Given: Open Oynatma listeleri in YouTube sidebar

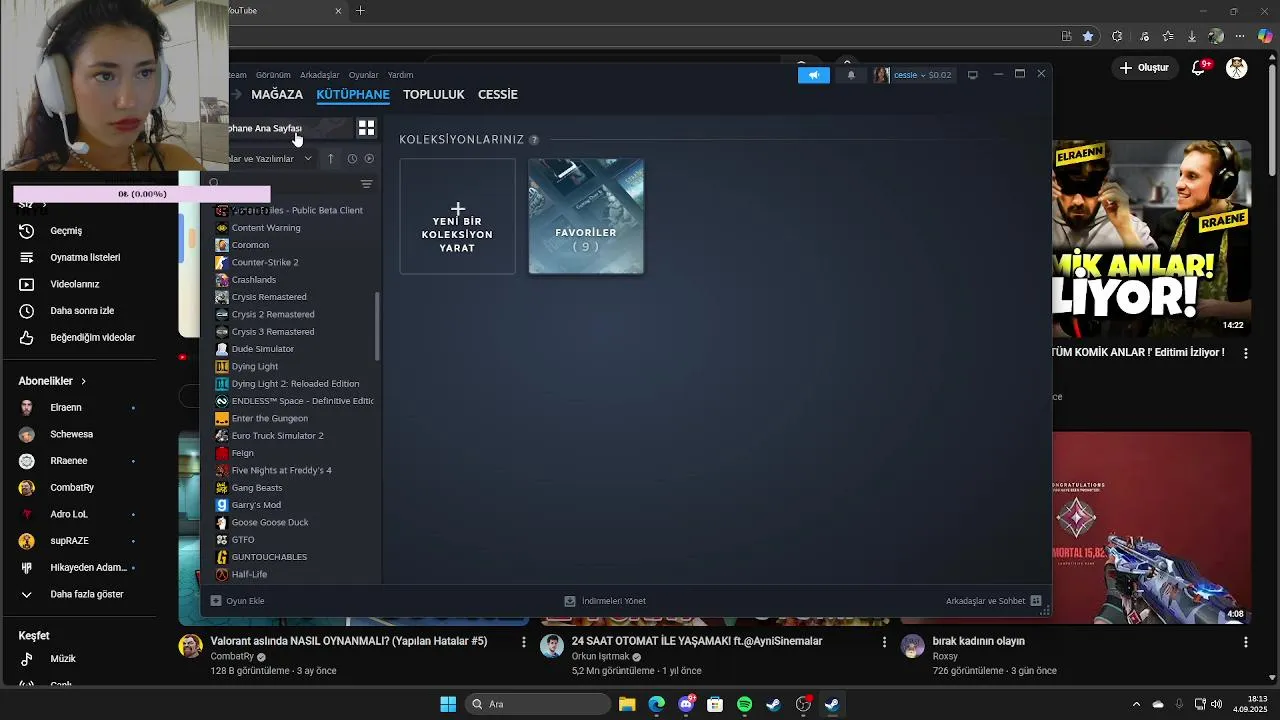Looking at the screenshot, I should click(x=85, y=258).
